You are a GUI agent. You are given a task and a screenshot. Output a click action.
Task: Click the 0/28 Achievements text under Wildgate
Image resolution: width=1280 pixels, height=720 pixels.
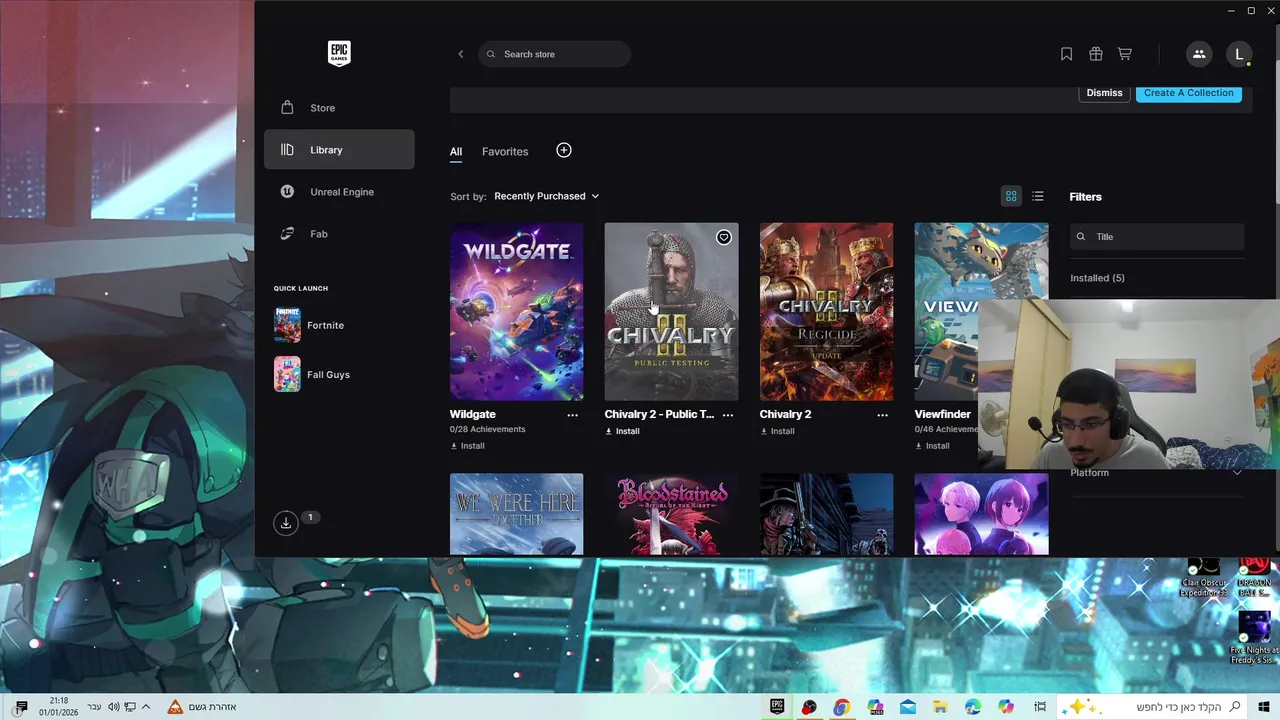coord(487,429)
